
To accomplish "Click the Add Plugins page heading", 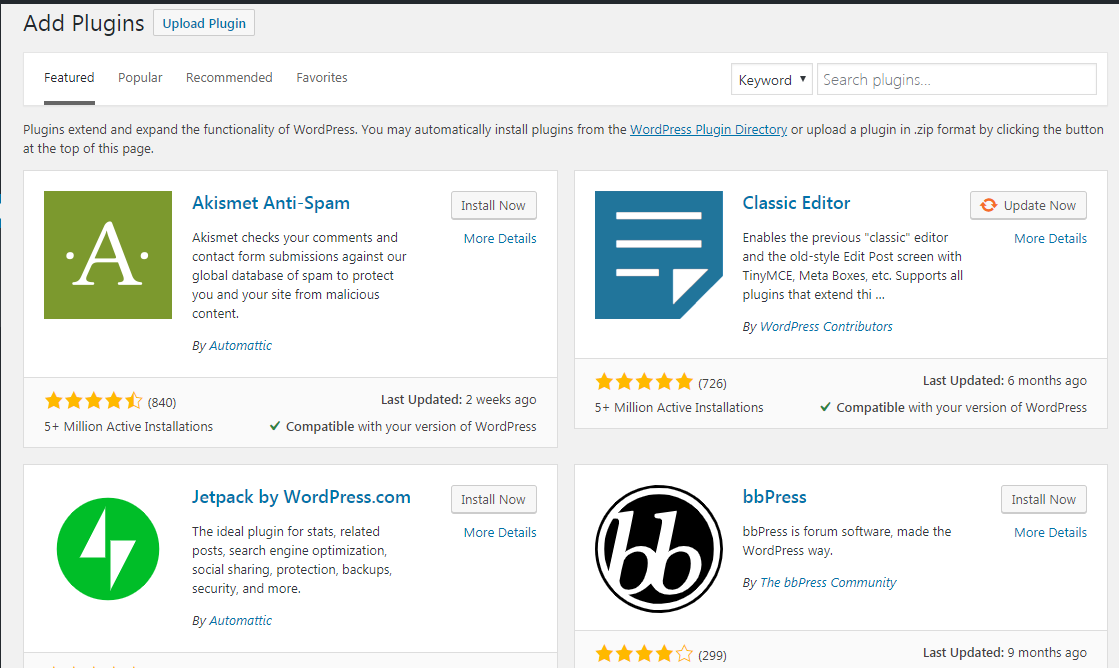I will pyautogui.click(x=83, y=23).
